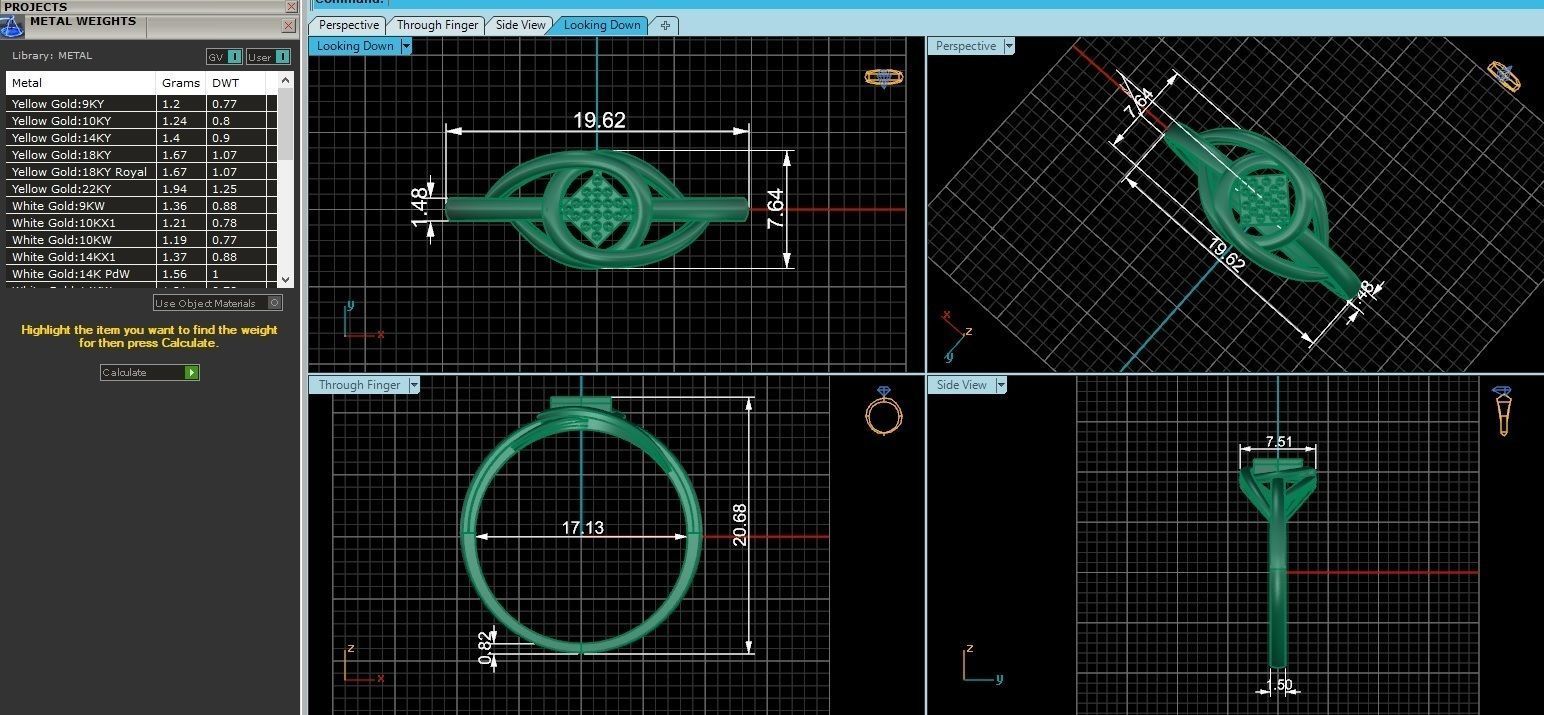Sort by the Grams column header
This screenshot has width=1544, height=715.
coord(182,83)
